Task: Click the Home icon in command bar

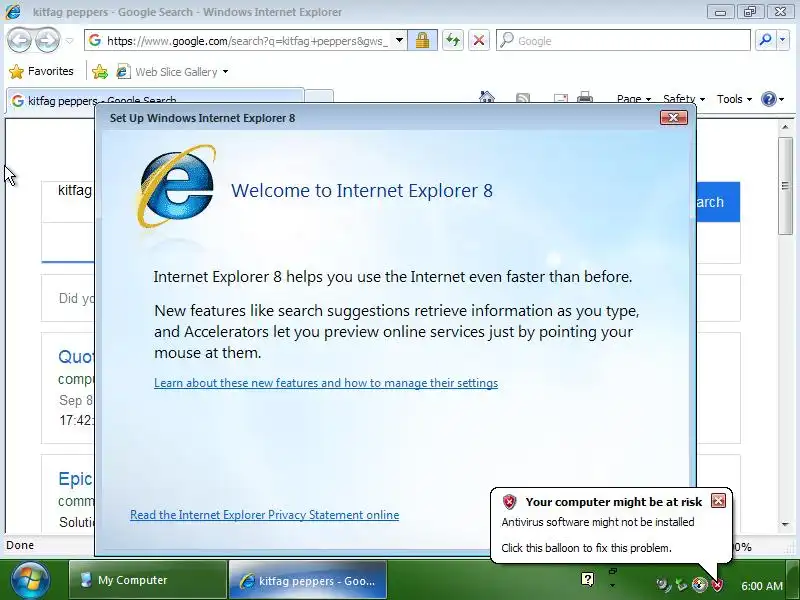Action: [487, 97]
